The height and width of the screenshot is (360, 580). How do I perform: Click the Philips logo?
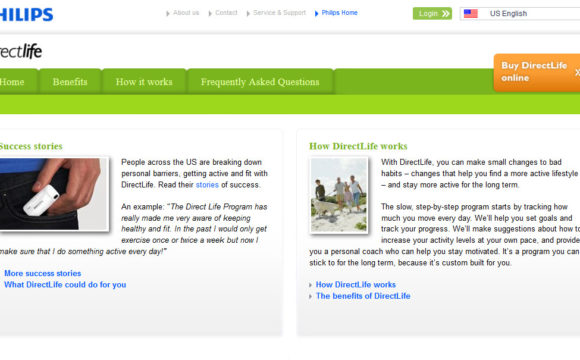tap(26, 14)
